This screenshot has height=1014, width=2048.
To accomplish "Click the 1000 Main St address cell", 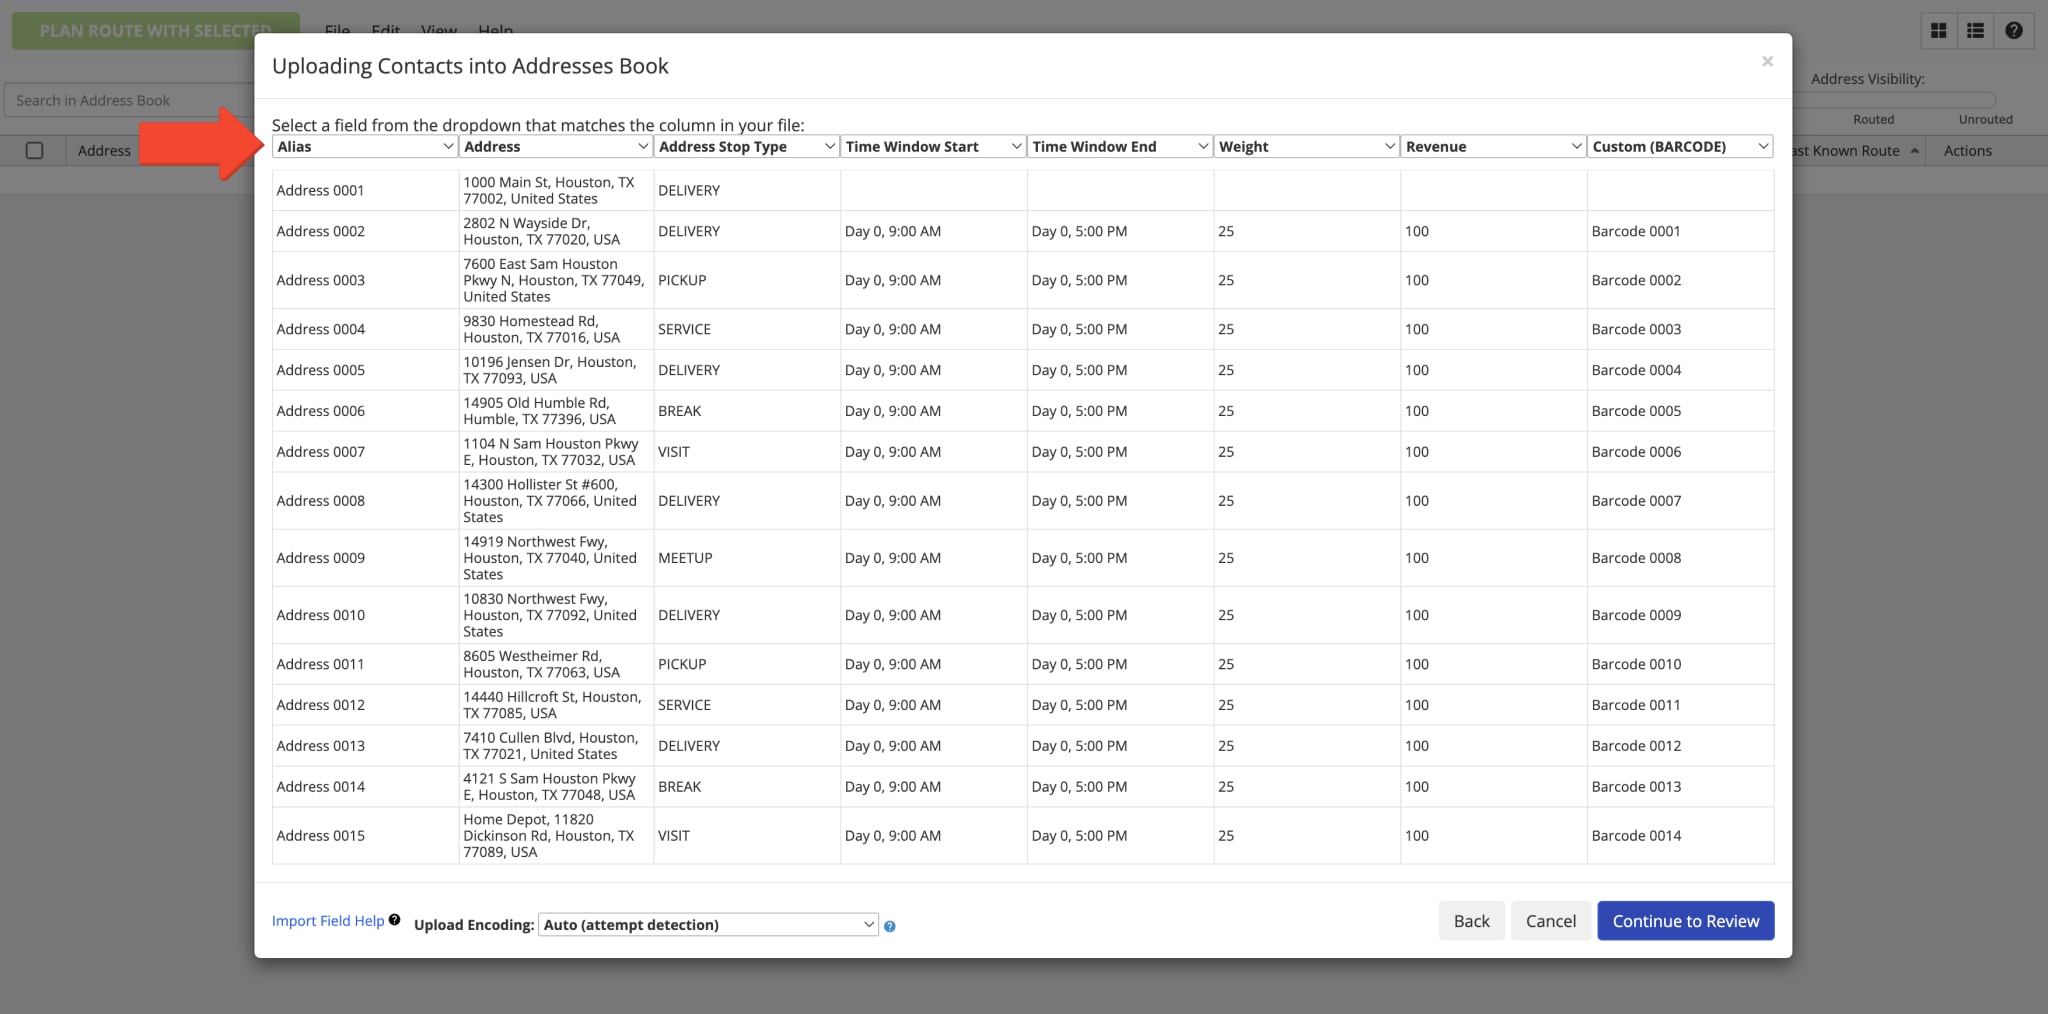I will click(x=556, y=190).
